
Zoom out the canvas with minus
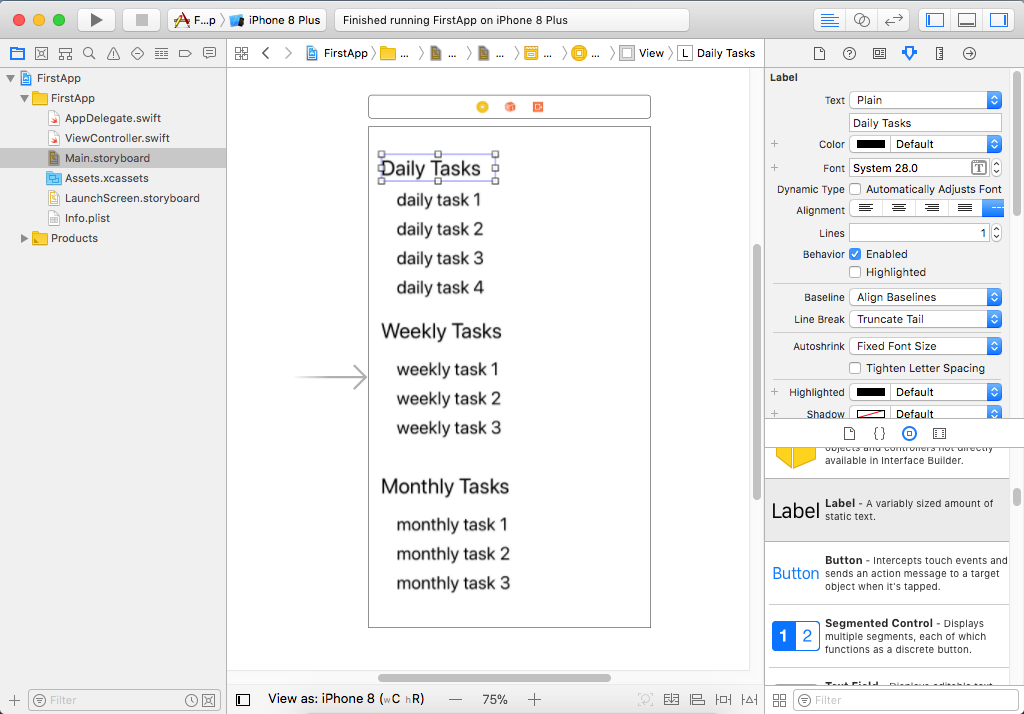tap(455, 700)
